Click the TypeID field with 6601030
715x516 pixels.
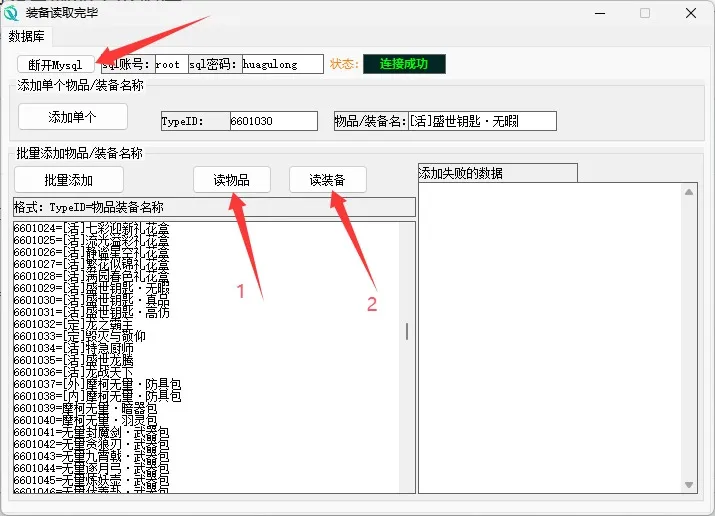click(x=273, y=121)
